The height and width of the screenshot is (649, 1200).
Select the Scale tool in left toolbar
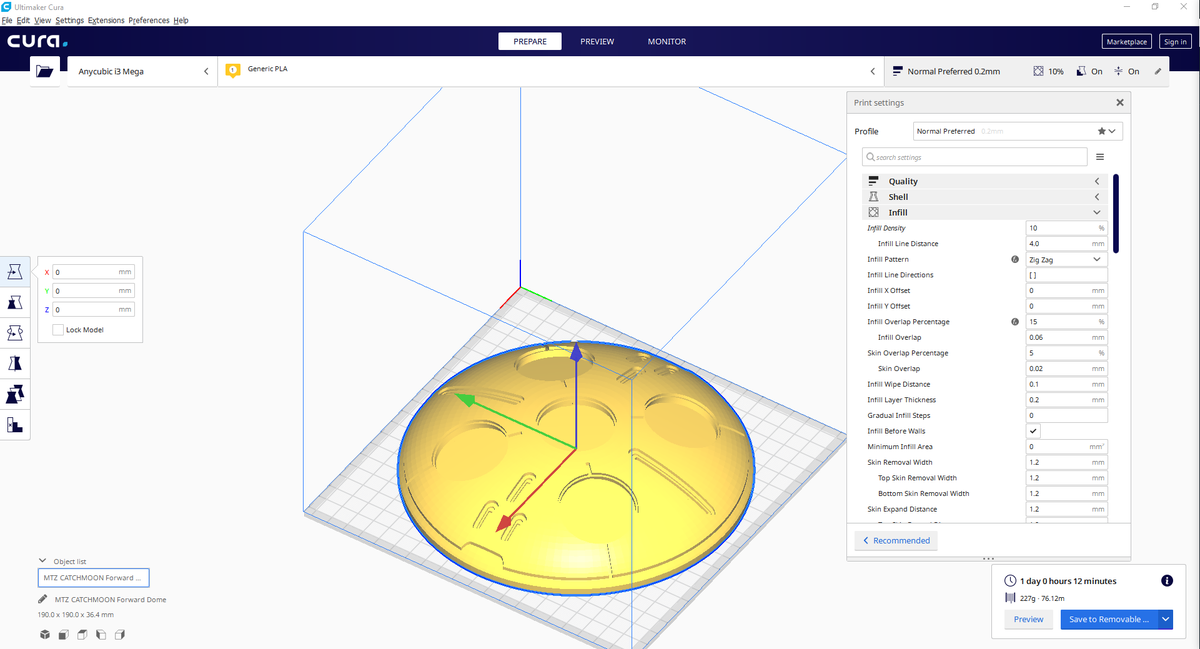[15, 302]
